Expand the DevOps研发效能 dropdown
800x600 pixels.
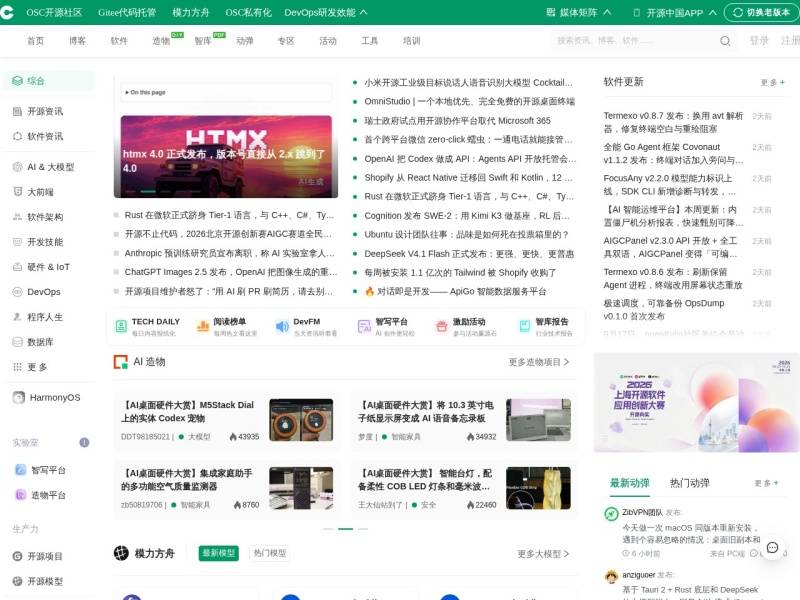(x=326, y=12)
